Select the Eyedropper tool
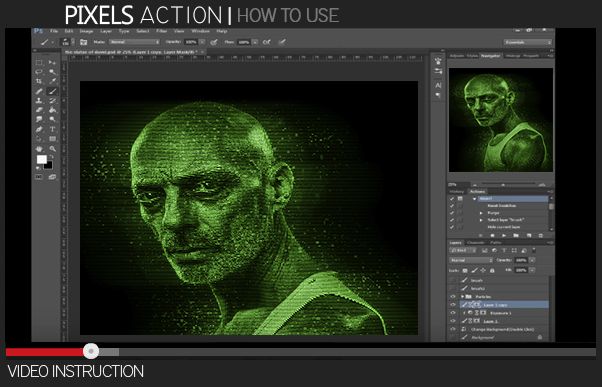The image size is (602, 387). click(x=52, y=81)
